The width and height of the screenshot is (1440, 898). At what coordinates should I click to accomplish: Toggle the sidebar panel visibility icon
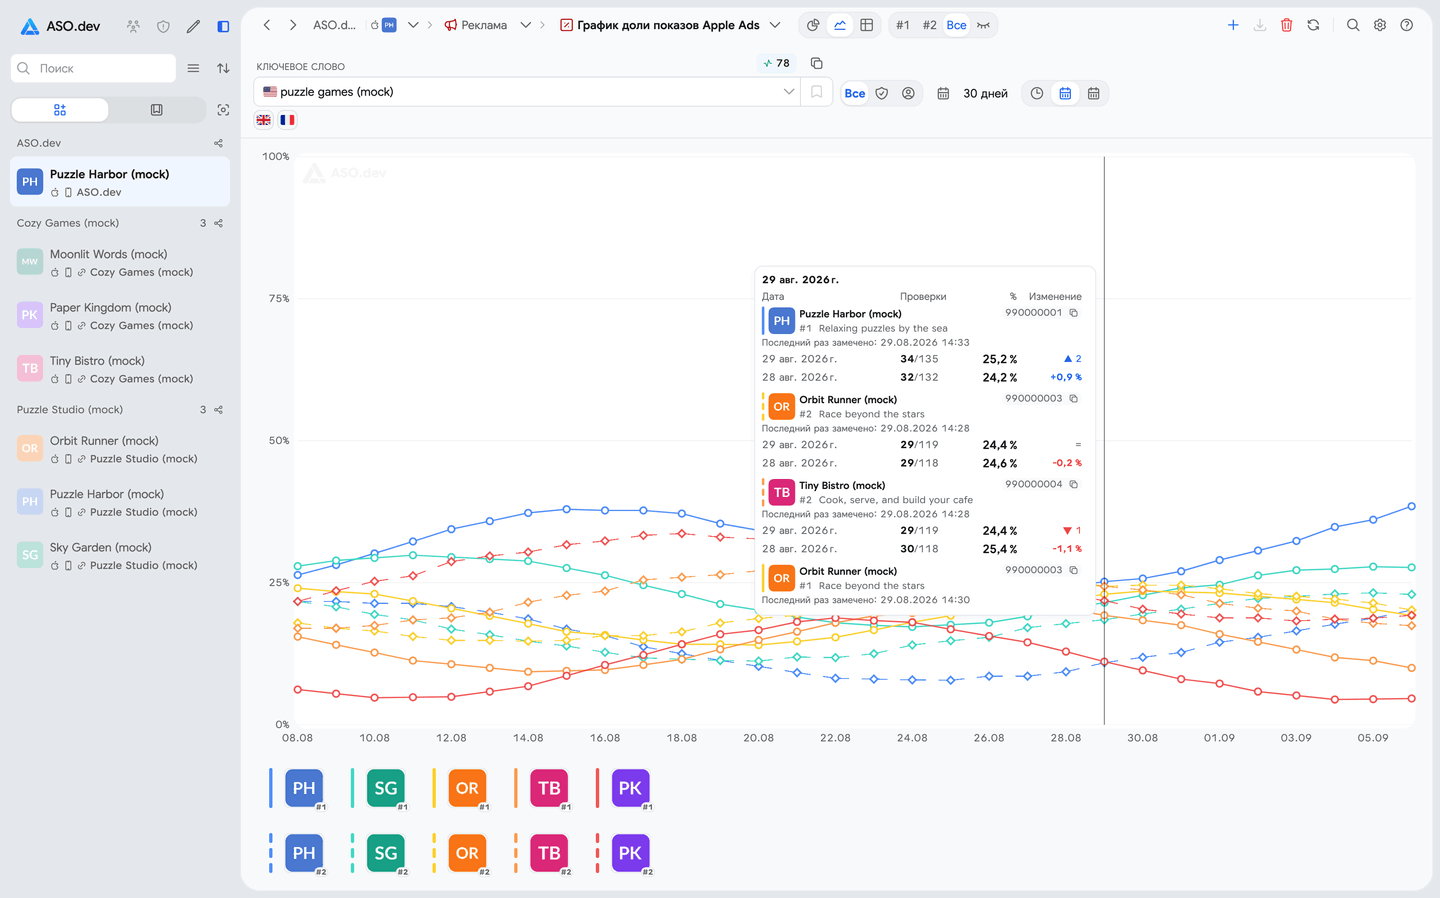(x=223, y=26)
